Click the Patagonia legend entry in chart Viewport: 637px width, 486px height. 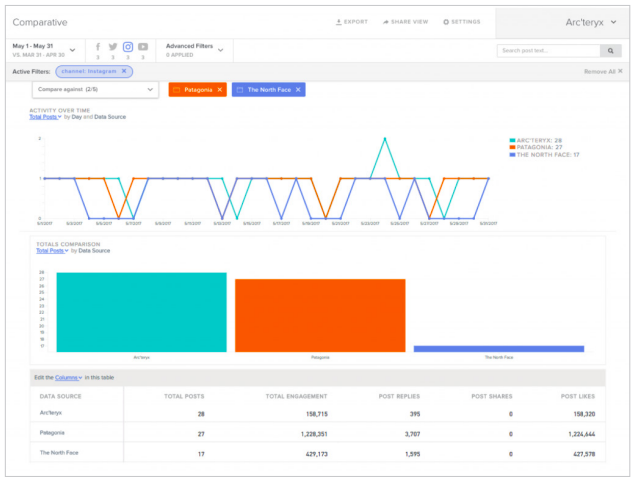tap(536, 148)
